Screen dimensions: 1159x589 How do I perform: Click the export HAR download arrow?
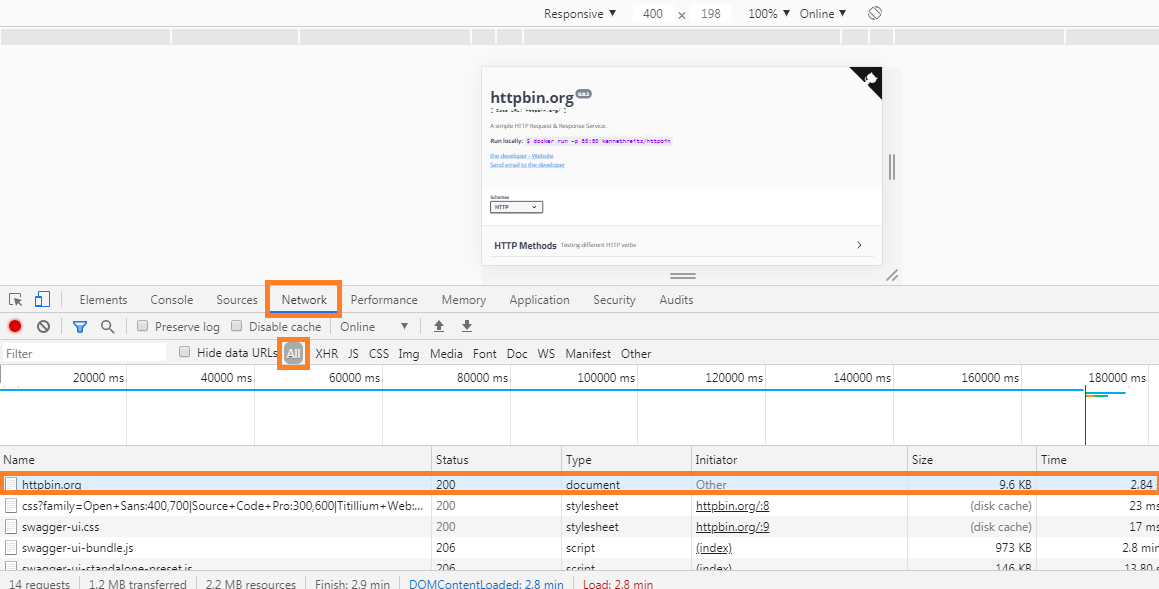click(467, 326)
